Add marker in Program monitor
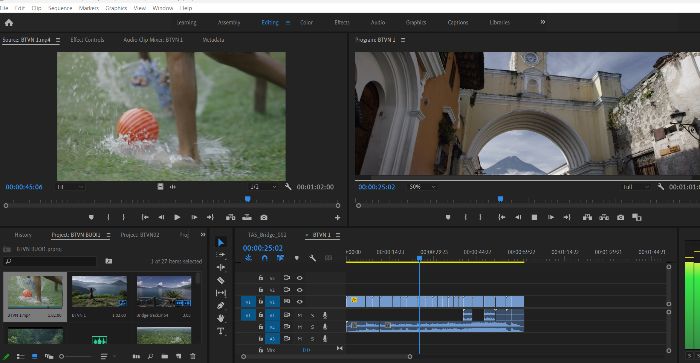Screen dimensions: 700x363 [x=448, y=217]
